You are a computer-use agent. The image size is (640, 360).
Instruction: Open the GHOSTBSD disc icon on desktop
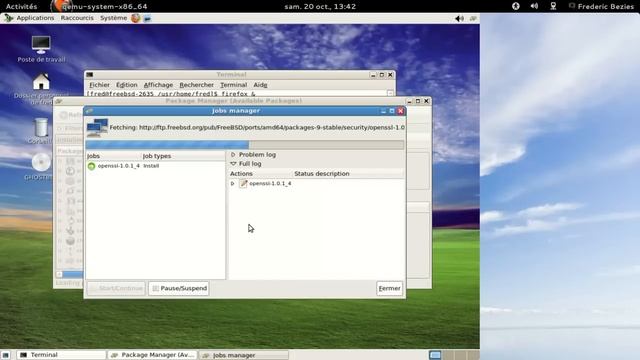[41, 162]
